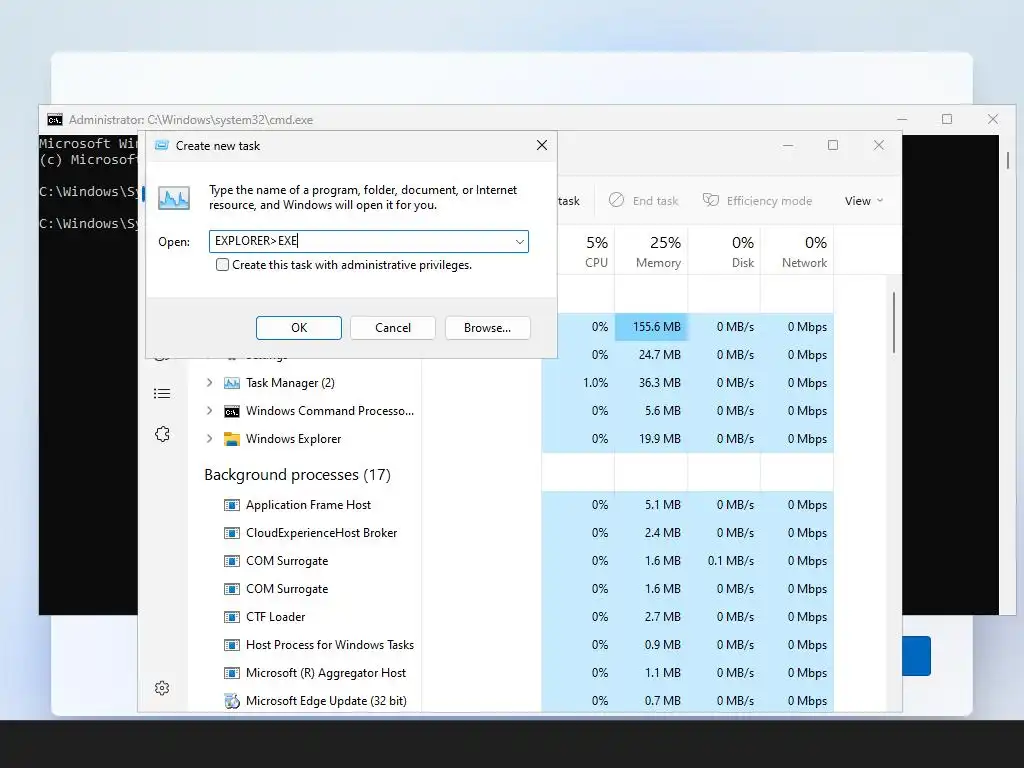Select CloudExperienceHost Broker row text
This screenshot has width=1024, height=768.
click(321, 533)
